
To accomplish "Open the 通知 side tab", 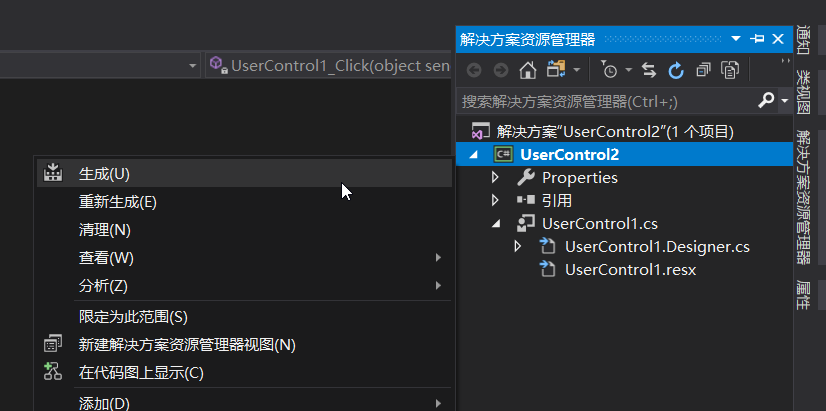I will click(x=803, y=40).
